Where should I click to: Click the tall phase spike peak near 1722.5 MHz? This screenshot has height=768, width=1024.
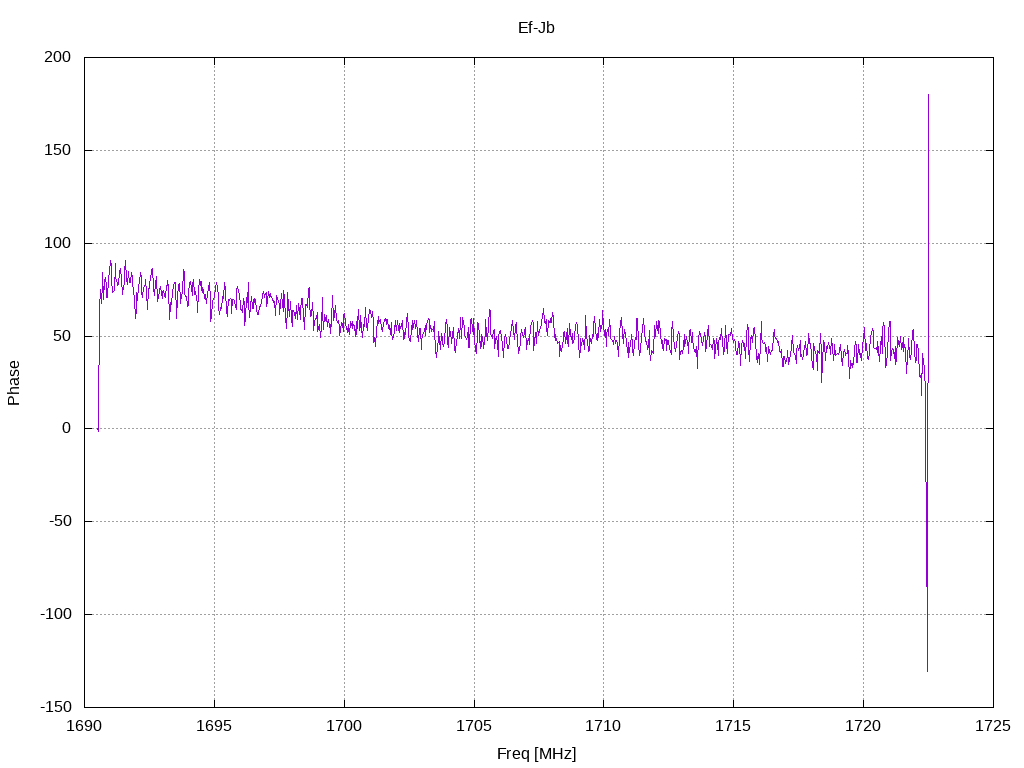(x=928, y=95)
